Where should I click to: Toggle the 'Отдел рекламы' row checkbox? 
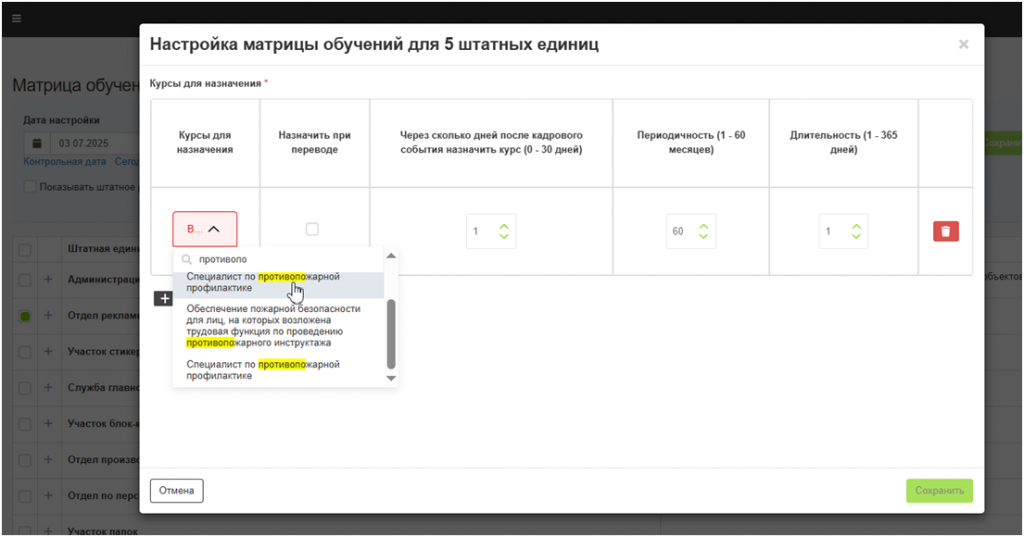point(25,316)
